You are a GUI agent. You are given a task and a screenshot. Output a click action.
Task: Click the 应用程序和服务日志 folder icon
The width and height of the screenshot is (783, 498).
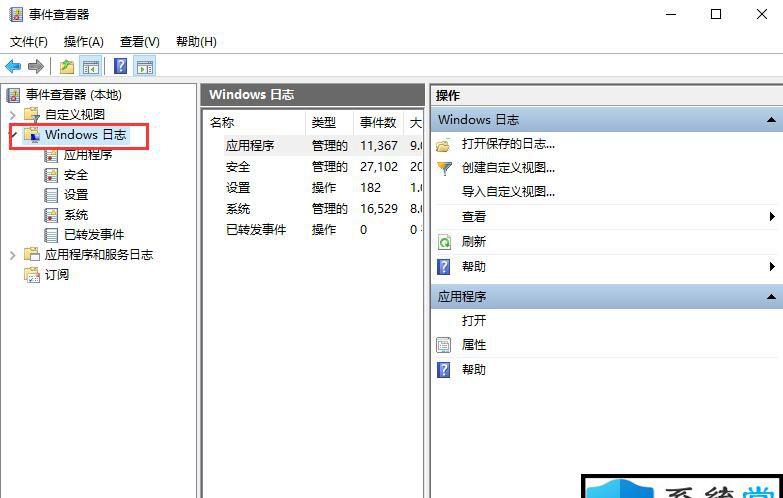tap(32, 255)
